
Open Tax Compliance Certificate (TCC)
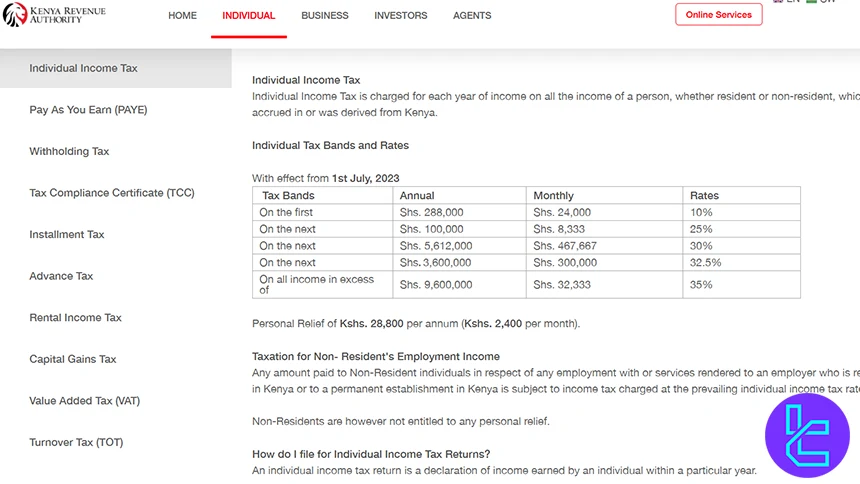click(112, 193)
